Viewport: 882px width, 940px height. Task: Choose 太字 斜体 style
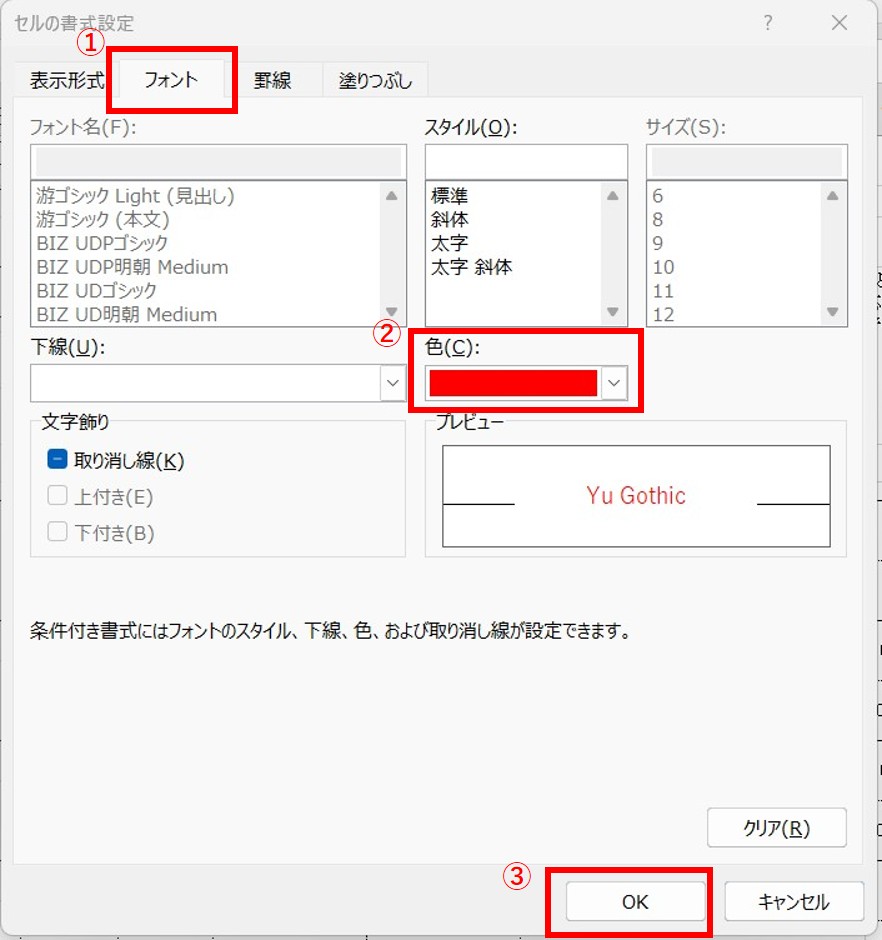[471, 267]
